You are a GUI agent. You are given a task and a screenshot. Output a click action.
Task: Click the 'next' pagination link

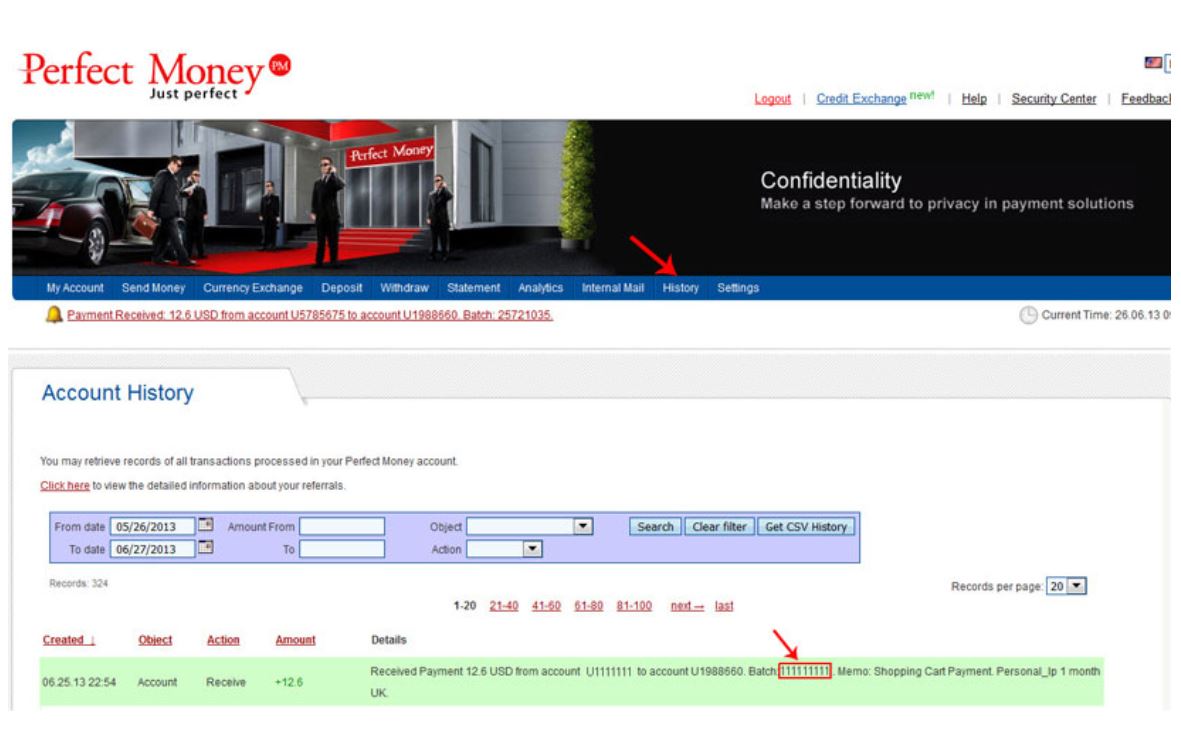(687, 606)
